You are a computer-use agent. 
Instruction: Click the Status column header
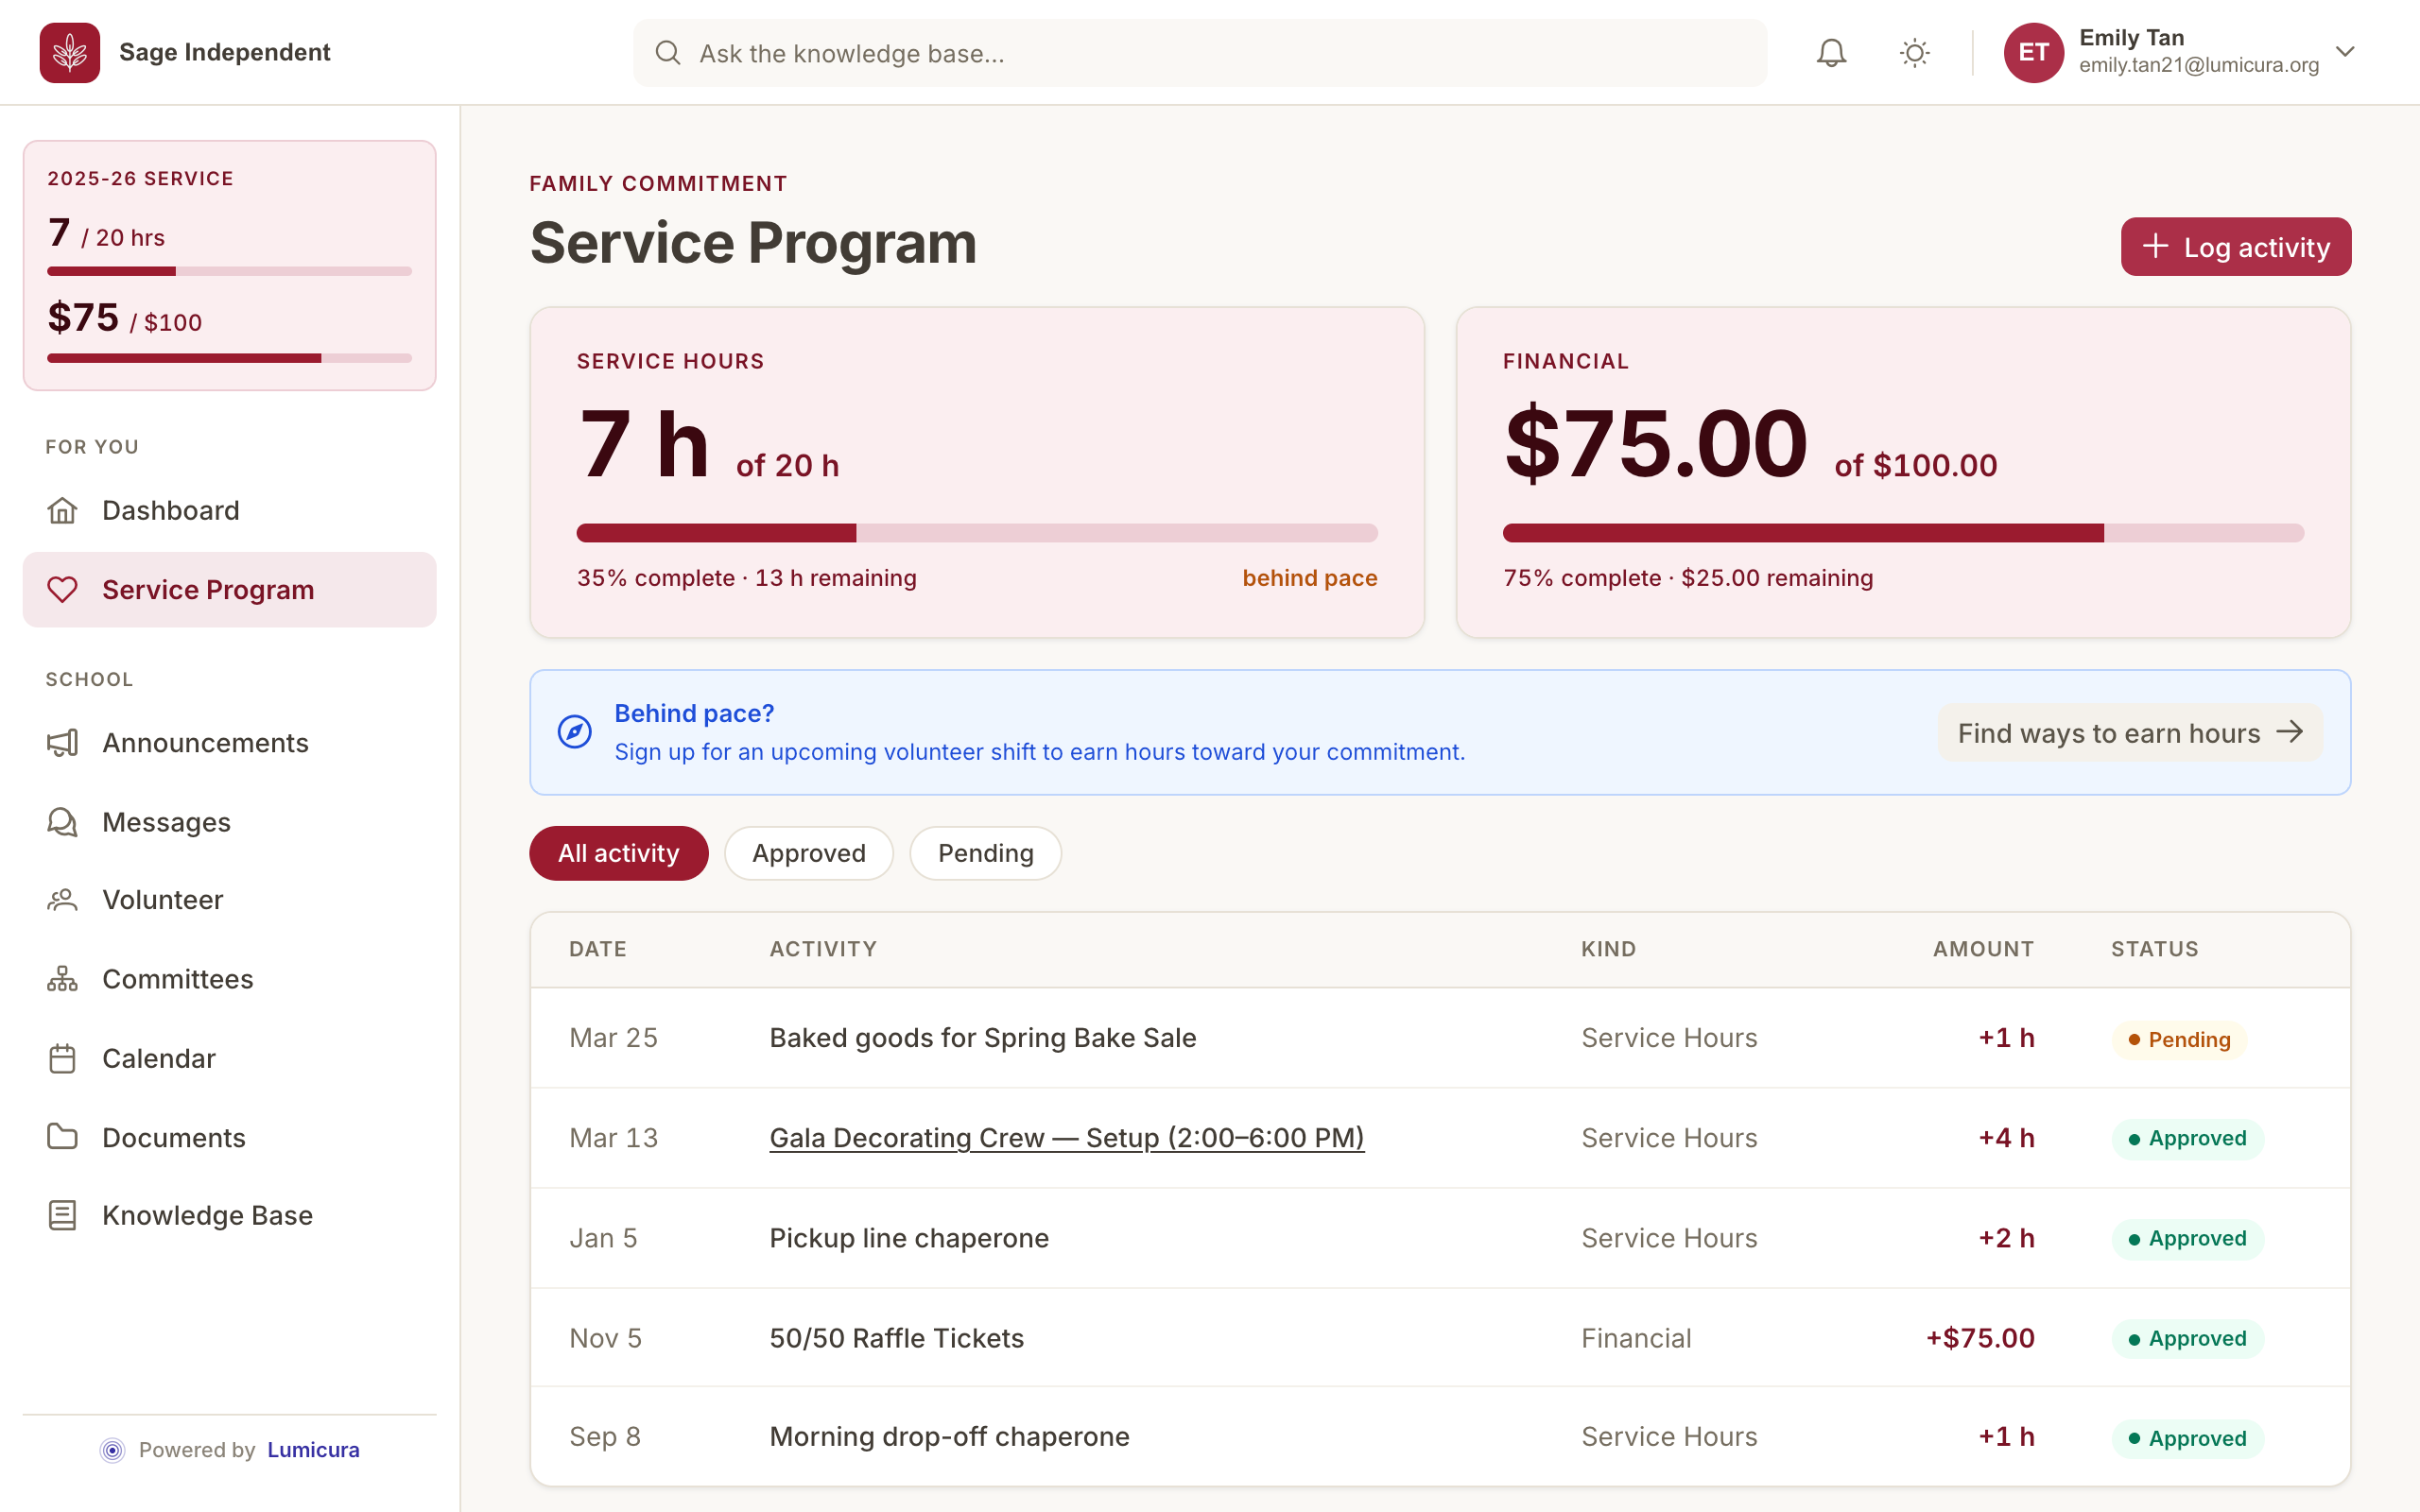click(x=2154, y=949)
